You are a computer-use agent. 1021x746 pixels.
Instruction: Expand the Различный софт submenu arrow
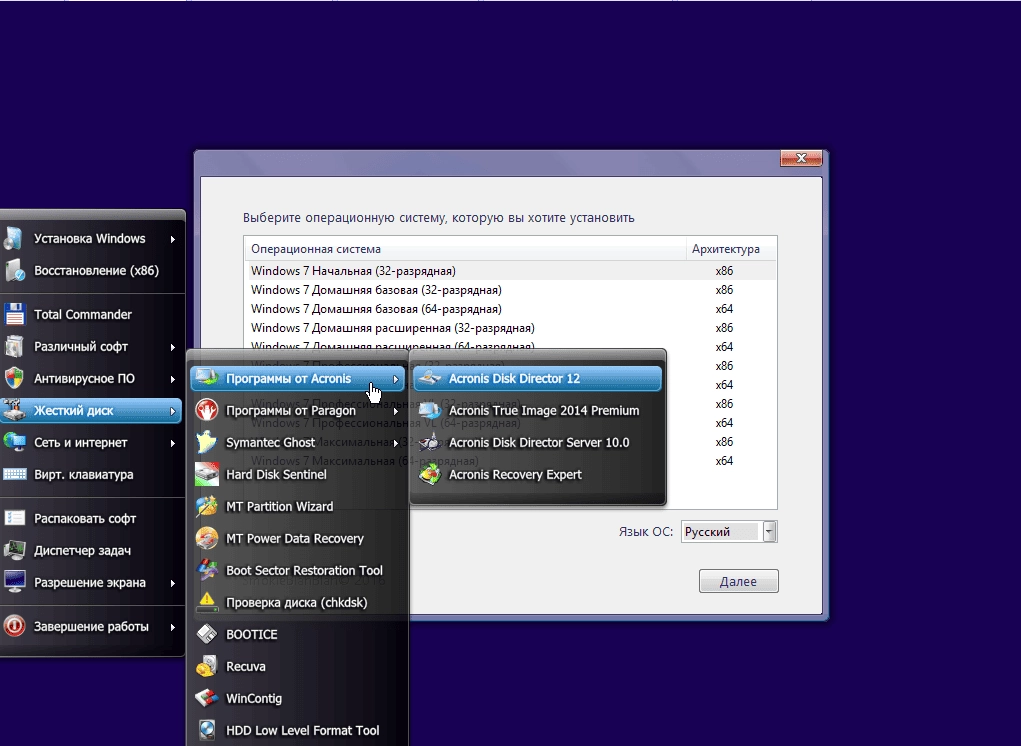[173, 347]
